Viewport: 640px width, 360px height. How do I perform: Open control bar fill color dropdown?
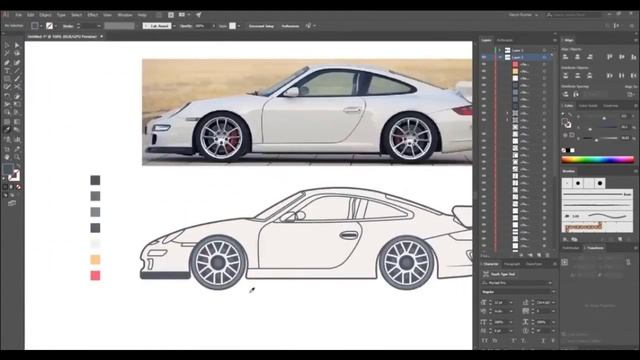click(x=41, y=26)
